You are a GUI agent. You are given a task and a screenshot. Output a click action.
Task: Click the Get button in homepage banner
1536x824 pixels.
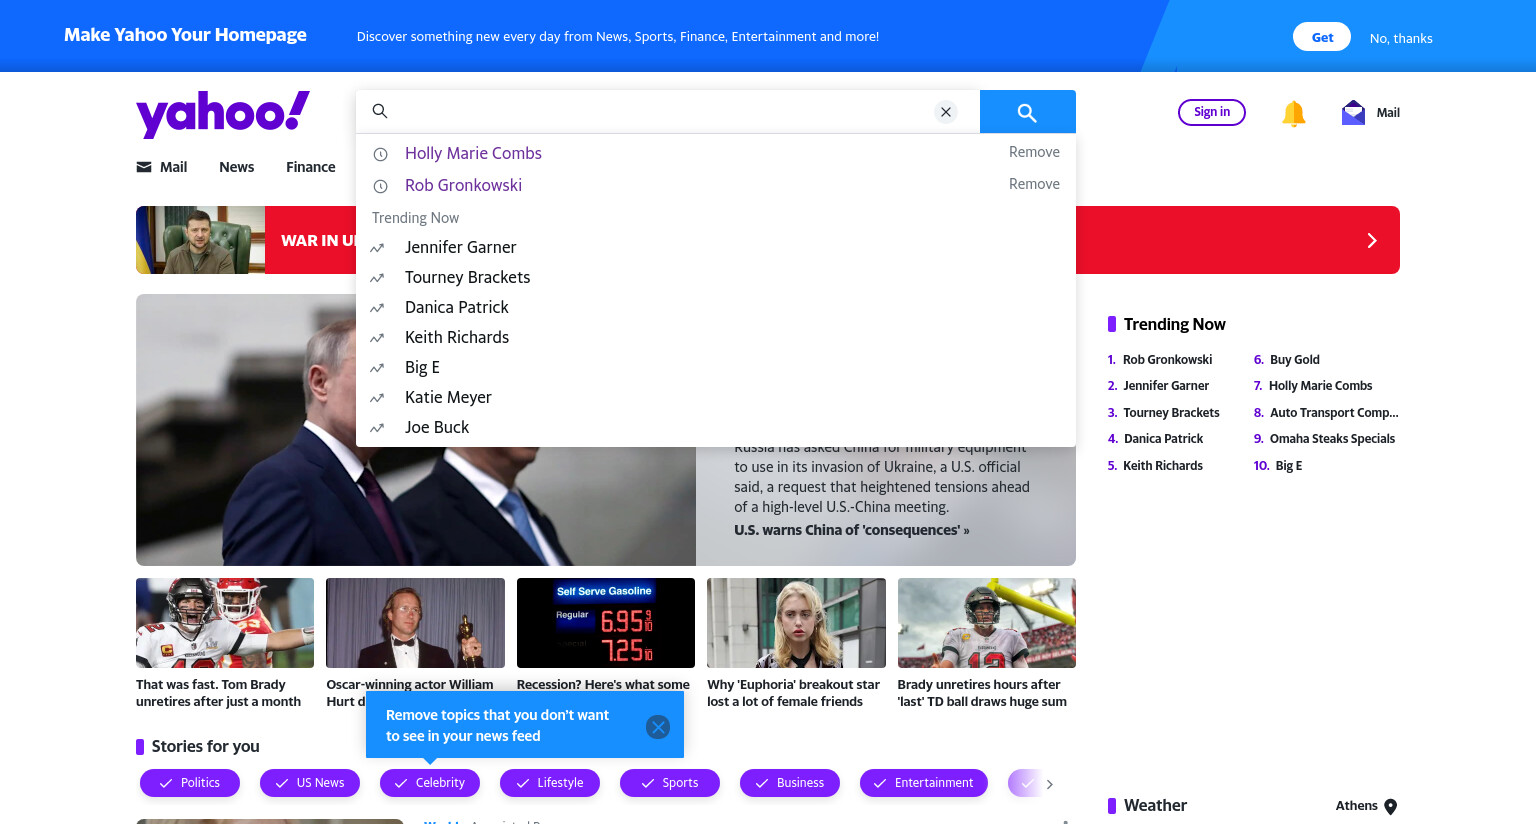[x=1322, y=37]
